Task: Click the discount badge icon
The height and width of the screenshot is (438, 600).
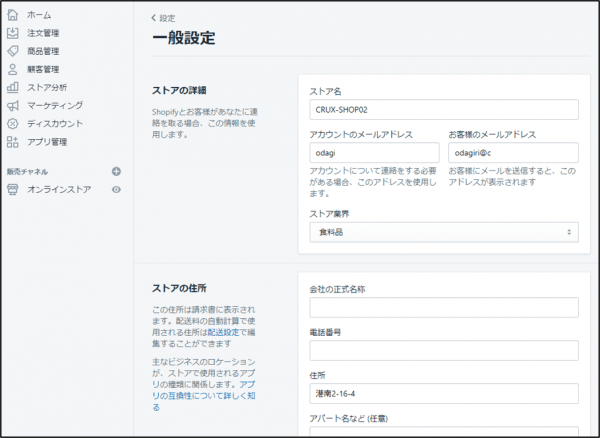Action: click(x=13, y=124)
